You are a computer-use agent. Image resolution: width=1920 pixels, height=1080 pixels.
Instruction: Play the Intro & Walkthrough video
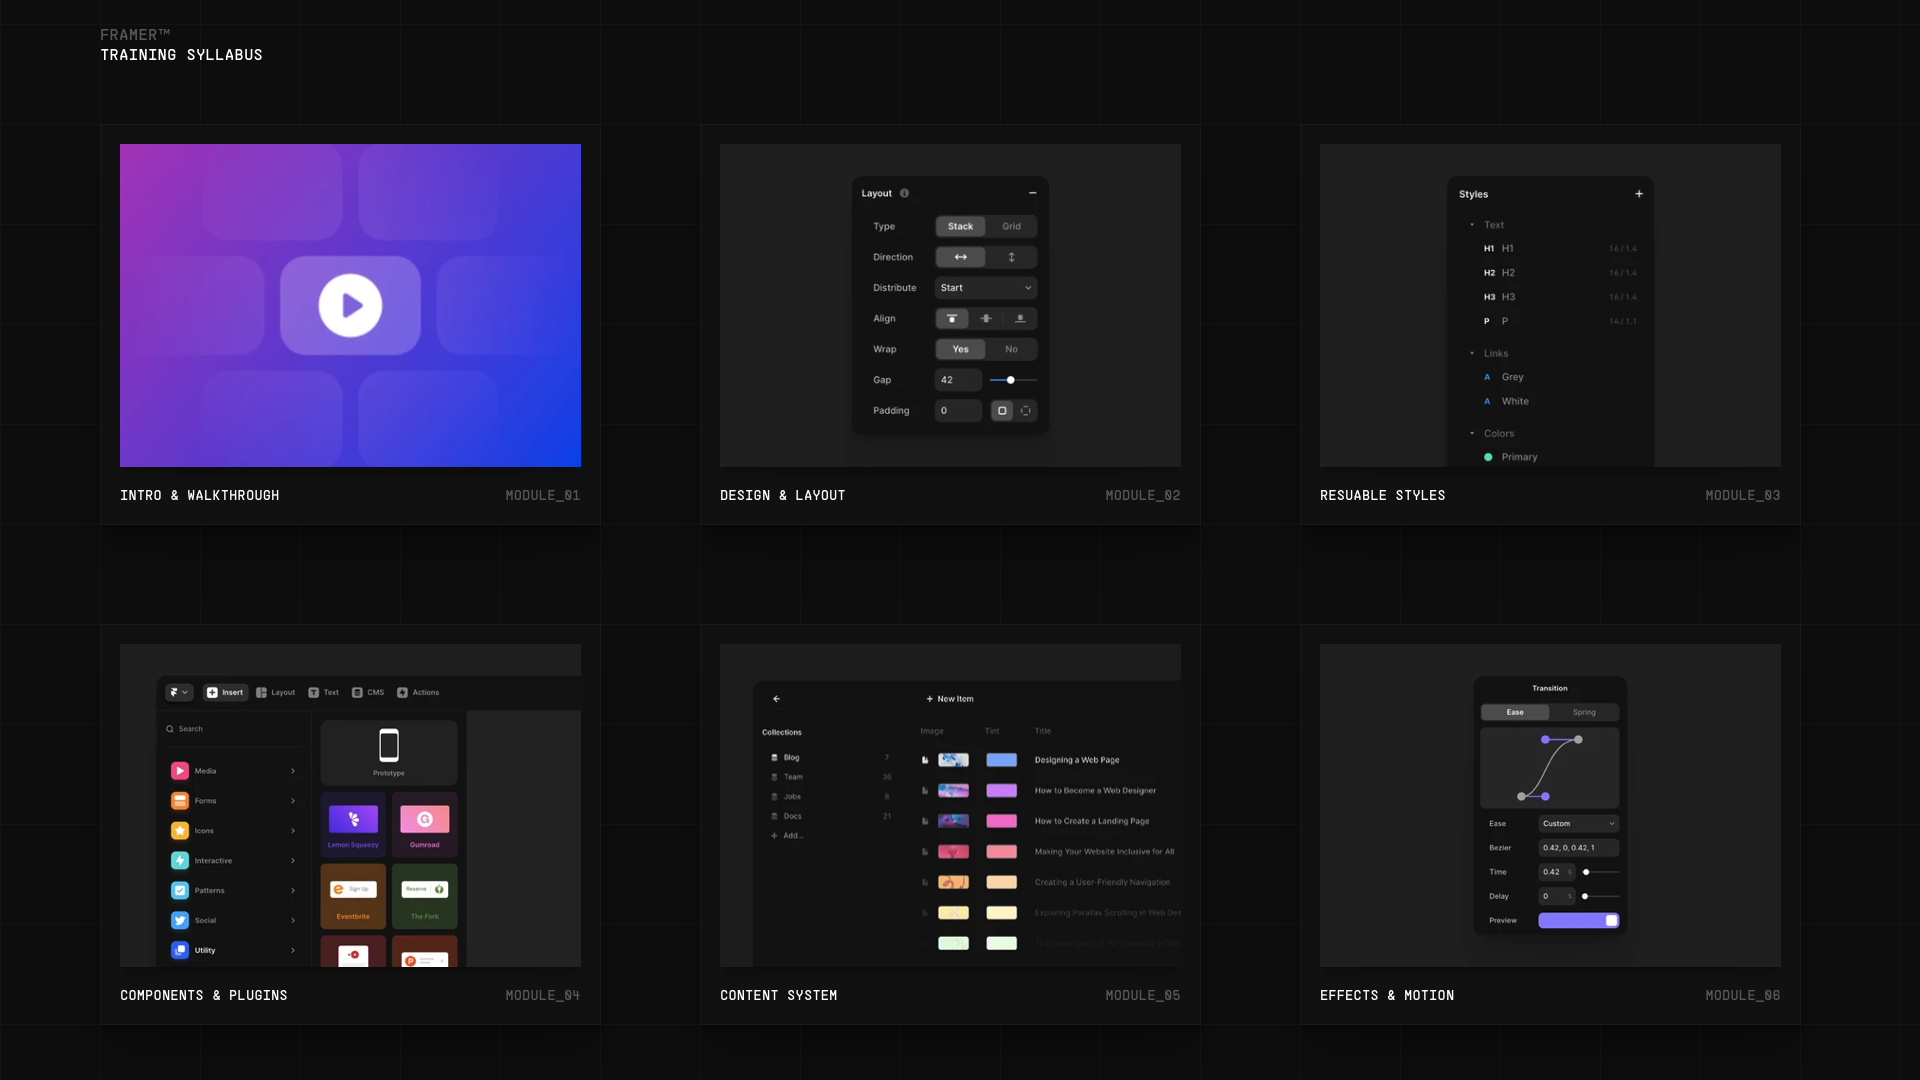(x=350, y=305)
